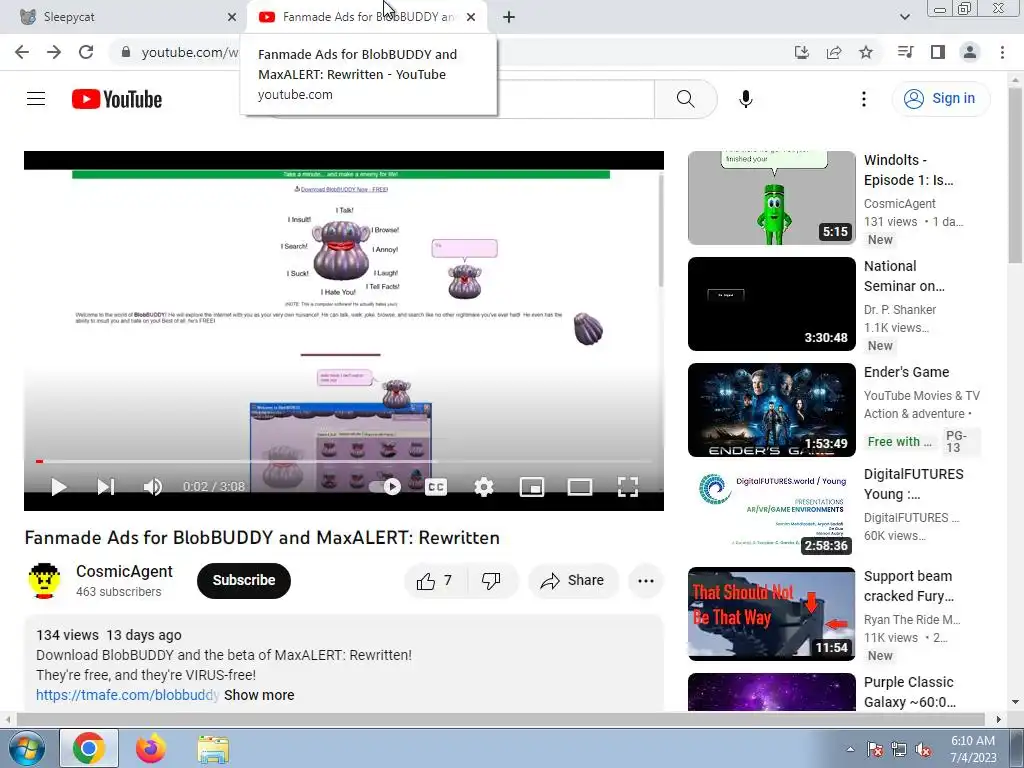Toggle the autoplay switch
The image size is (1024, 768).
point(385,487)
